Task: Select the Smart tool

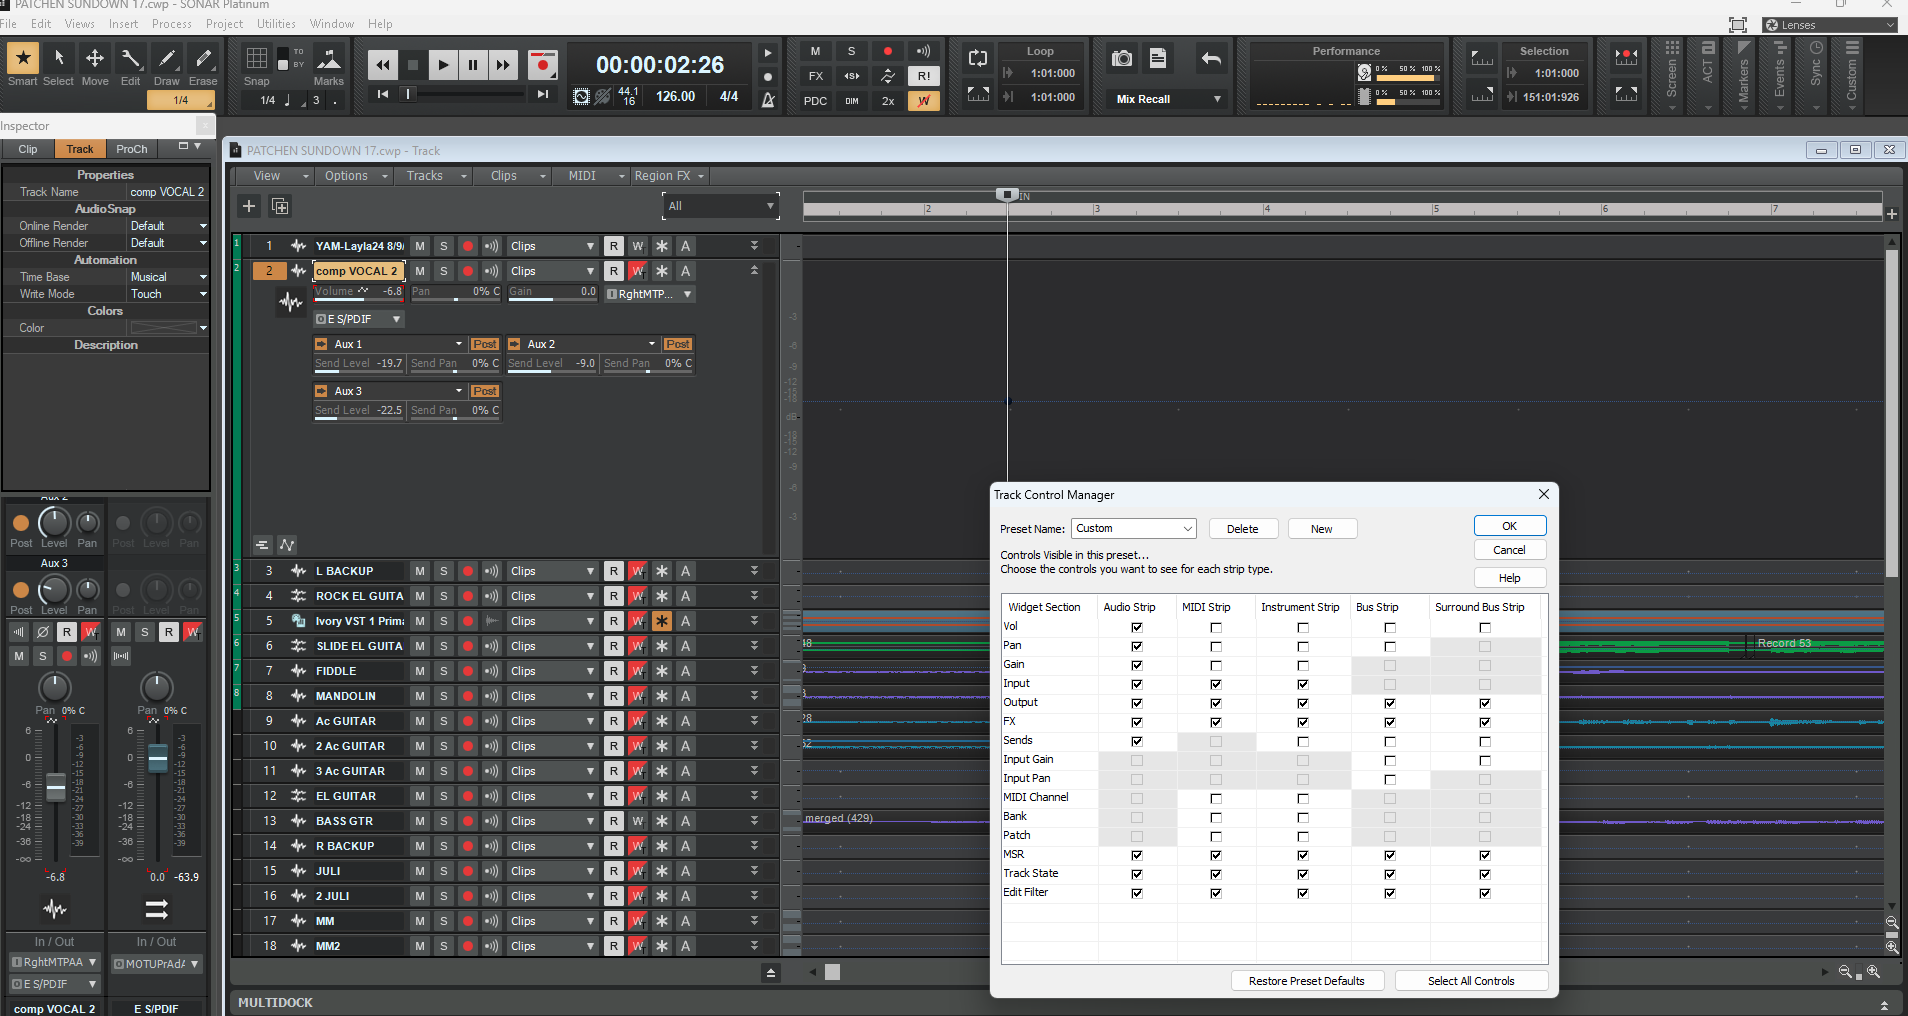Action: [x=23, y=66]
